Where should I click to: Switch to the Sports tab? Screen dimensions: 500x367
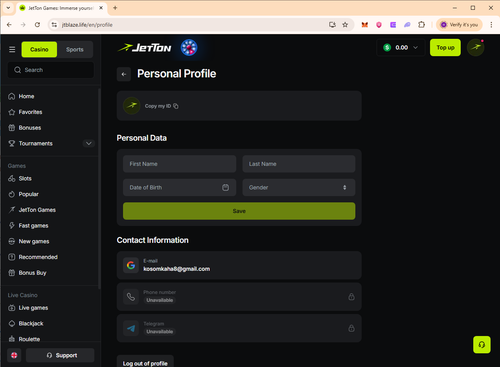[x=75, y=49]
